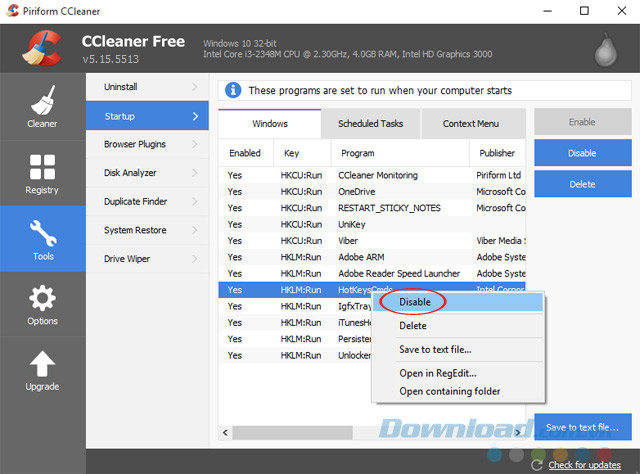Select the Viber startup row
This screenshot has width=640, height=474.
coord(372,240)
